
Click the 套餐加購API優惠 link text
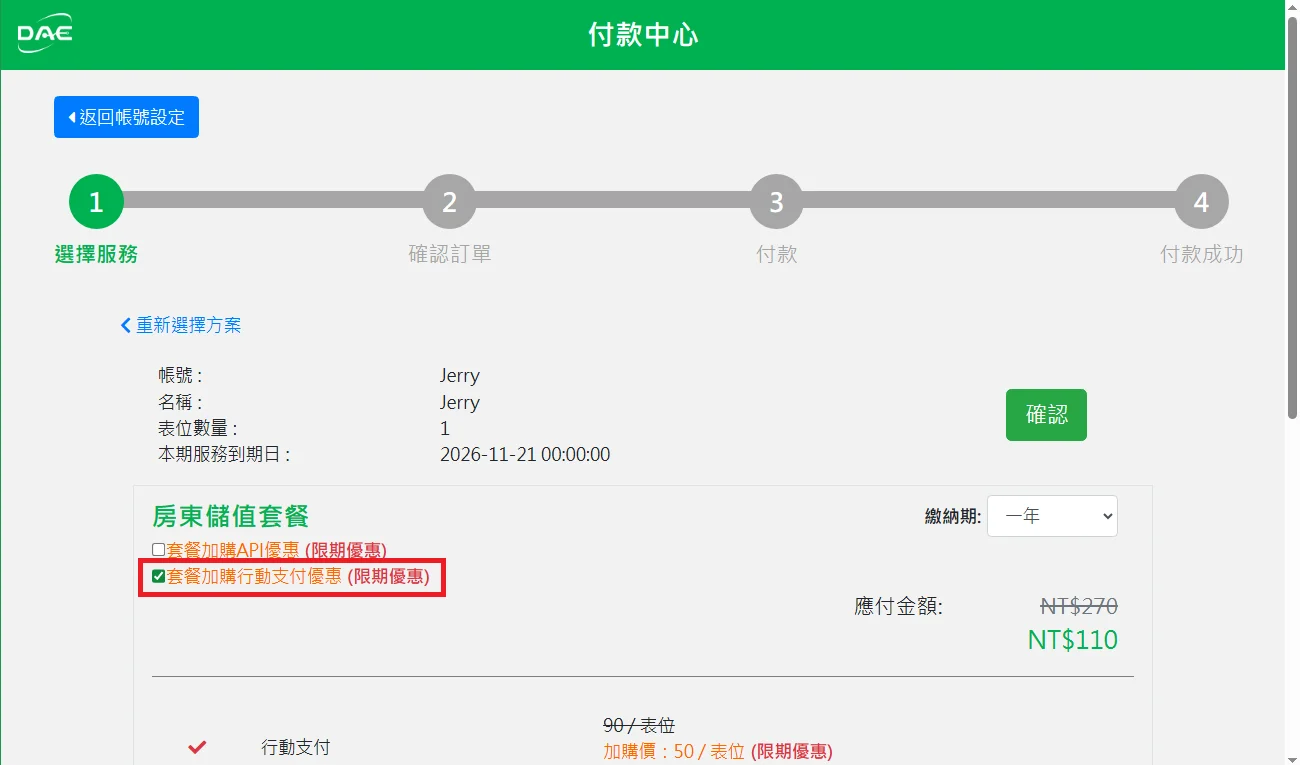tap(233, 550)
